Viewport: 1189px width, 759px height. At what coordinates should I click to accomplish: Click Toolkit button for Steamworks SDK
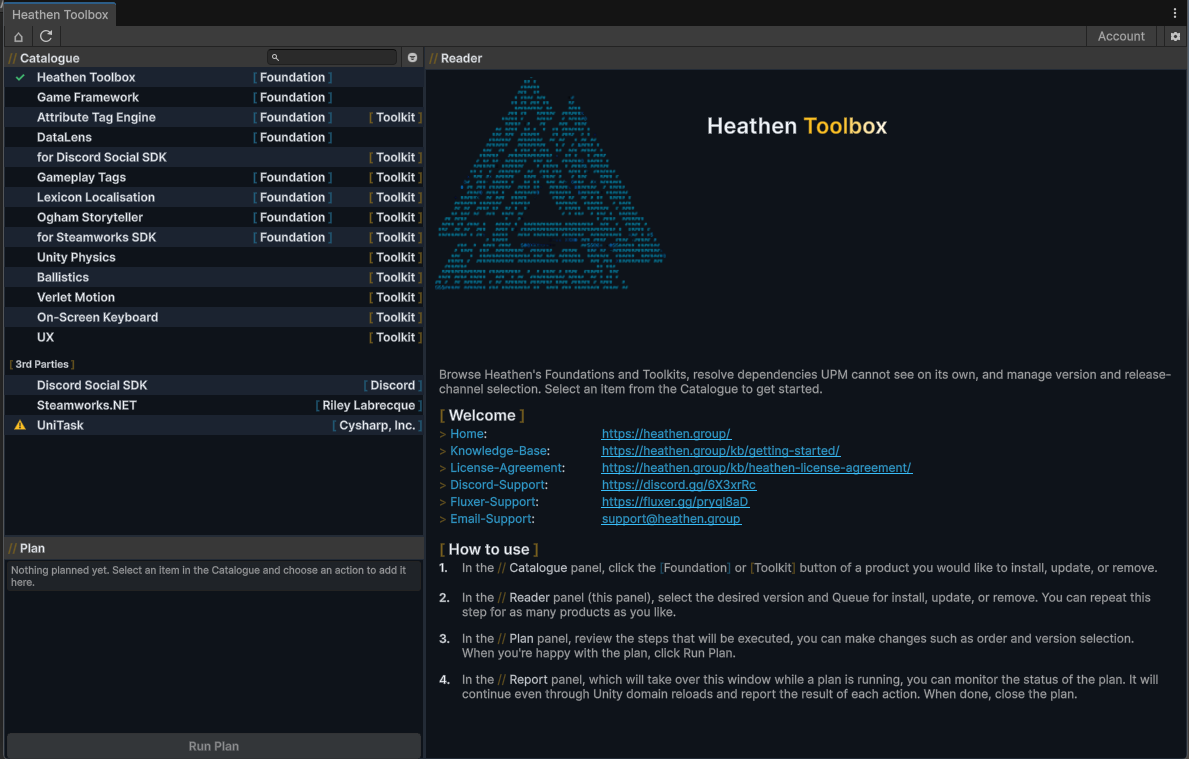click(395, 237)
